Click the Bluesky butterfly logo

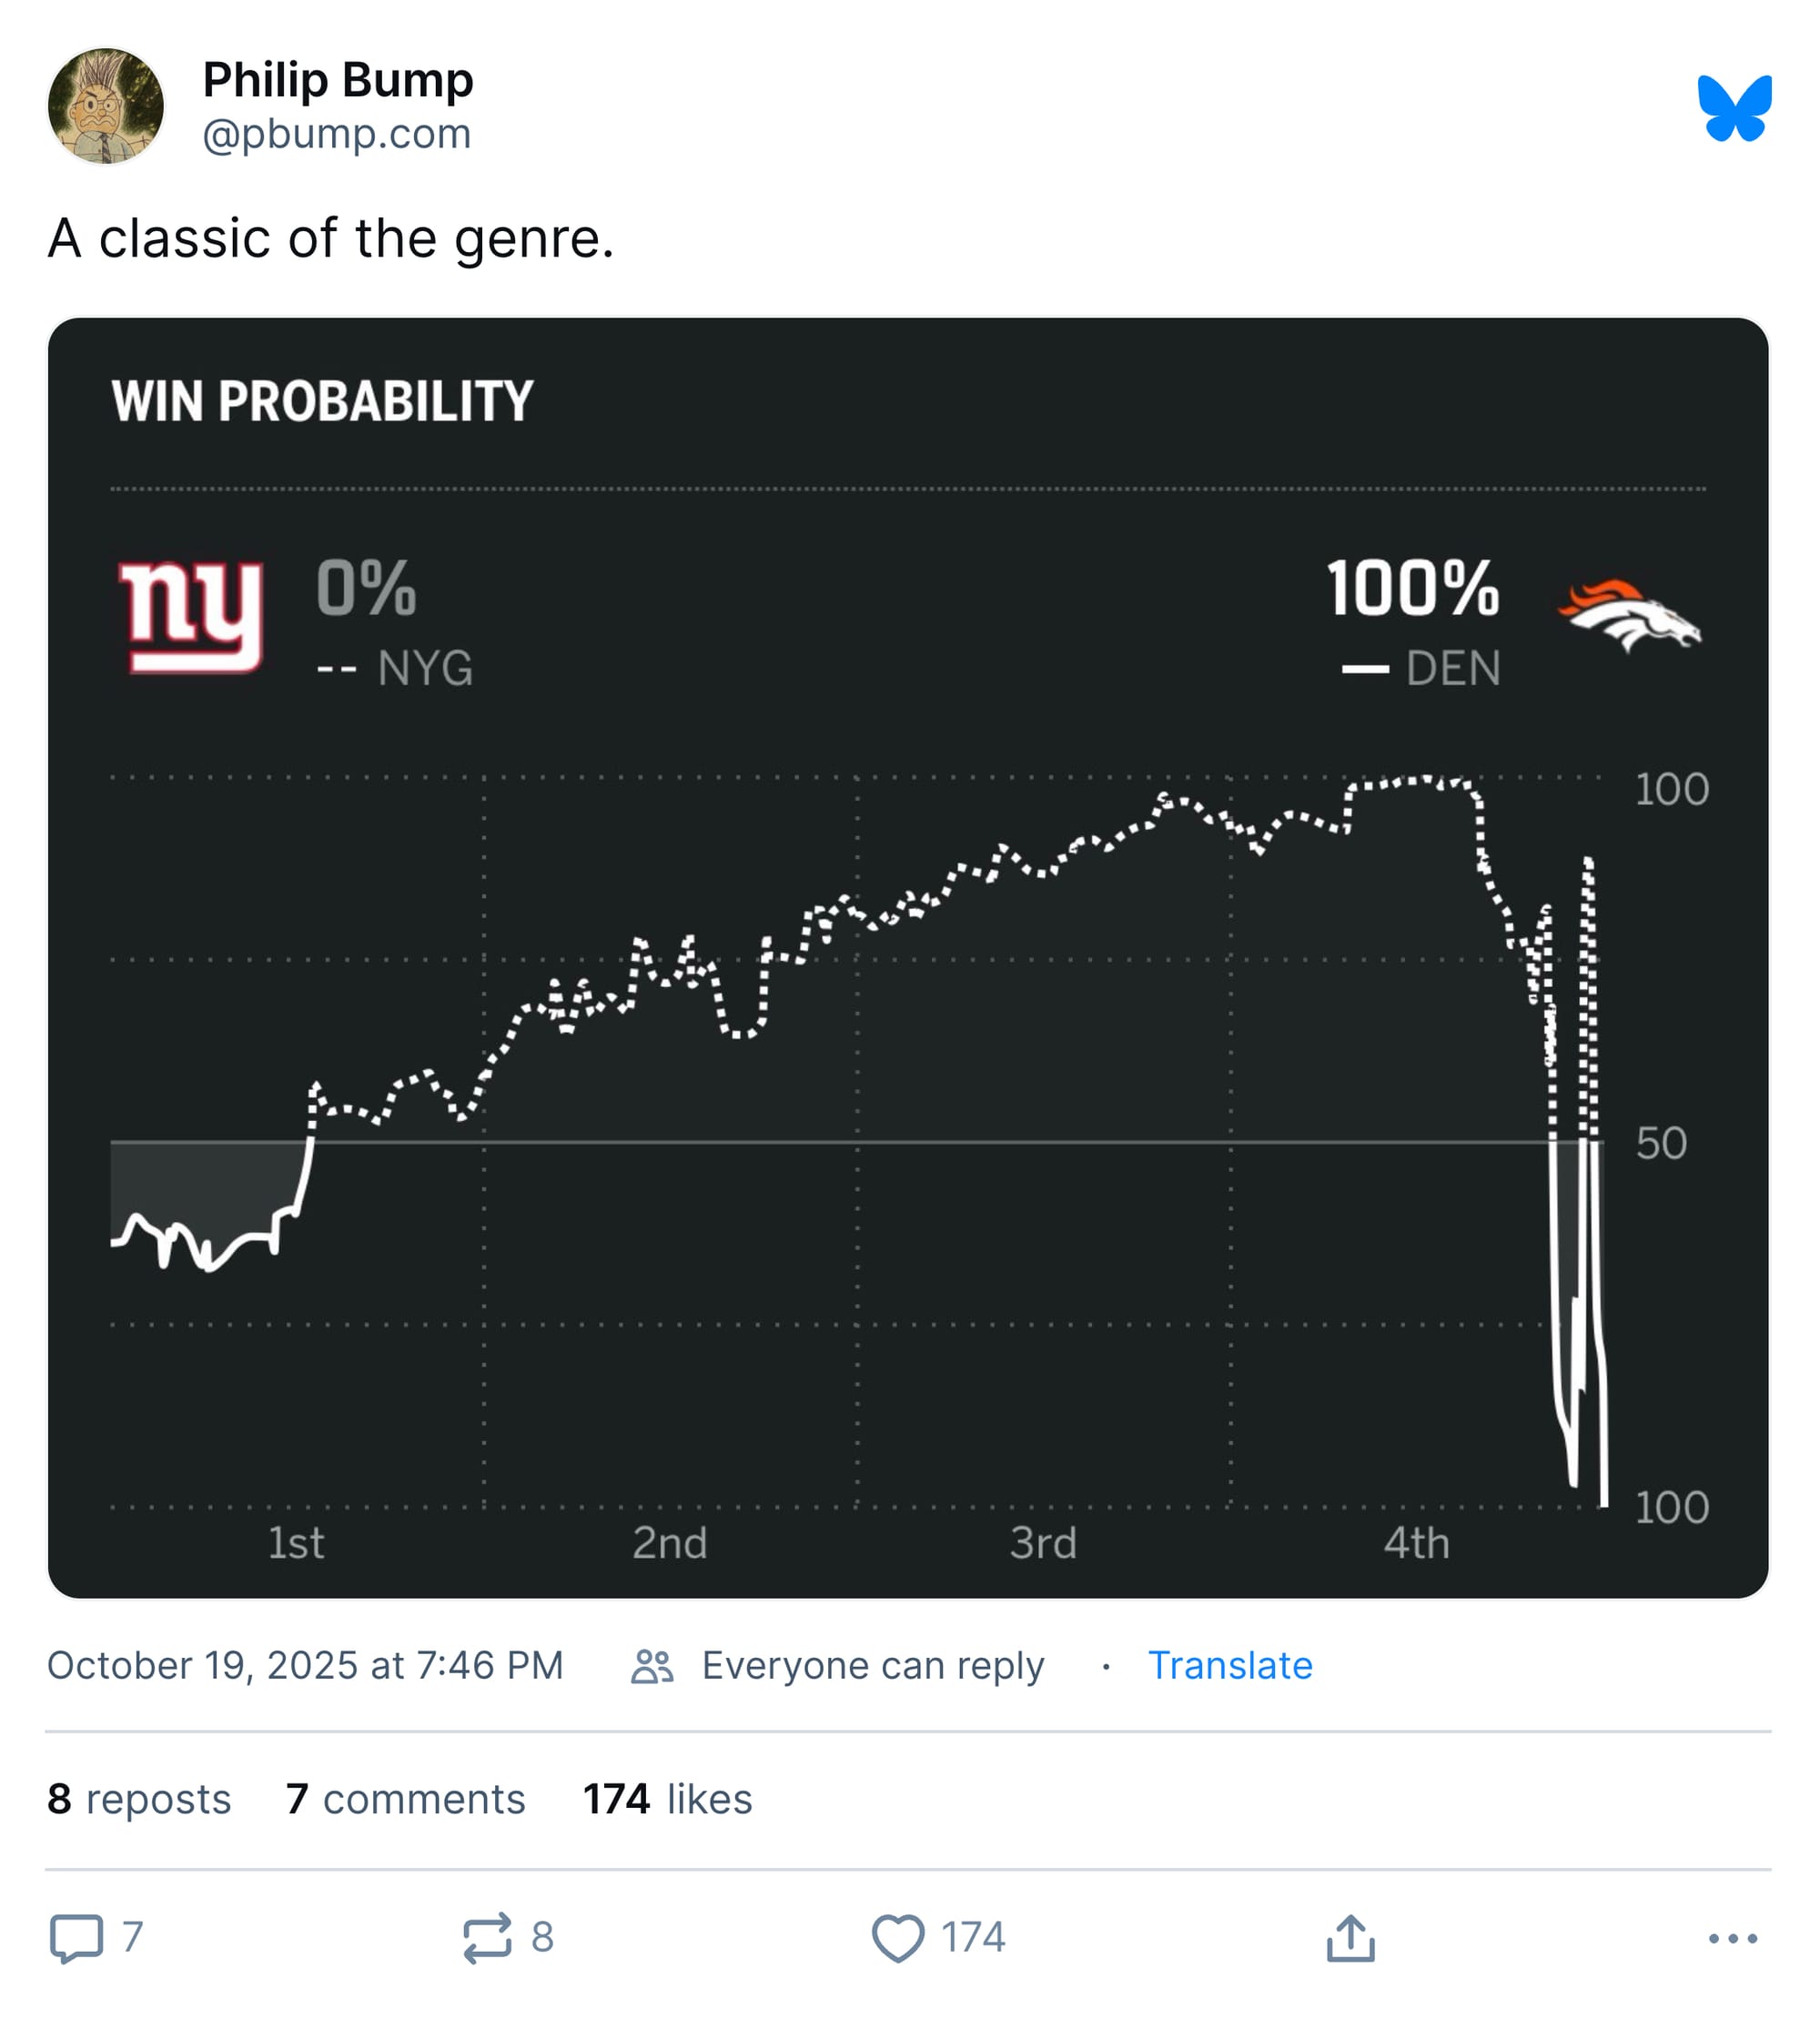(1734, 108)
